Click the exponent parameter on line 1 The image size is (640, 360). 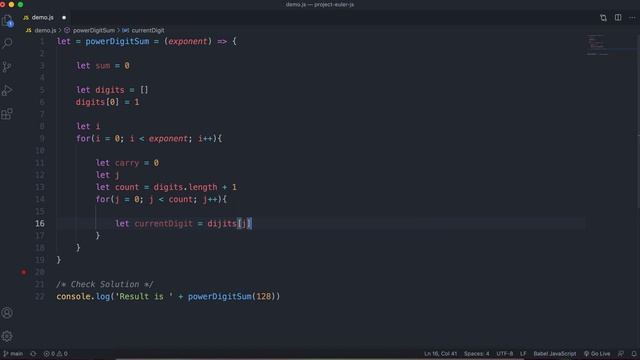188,41
